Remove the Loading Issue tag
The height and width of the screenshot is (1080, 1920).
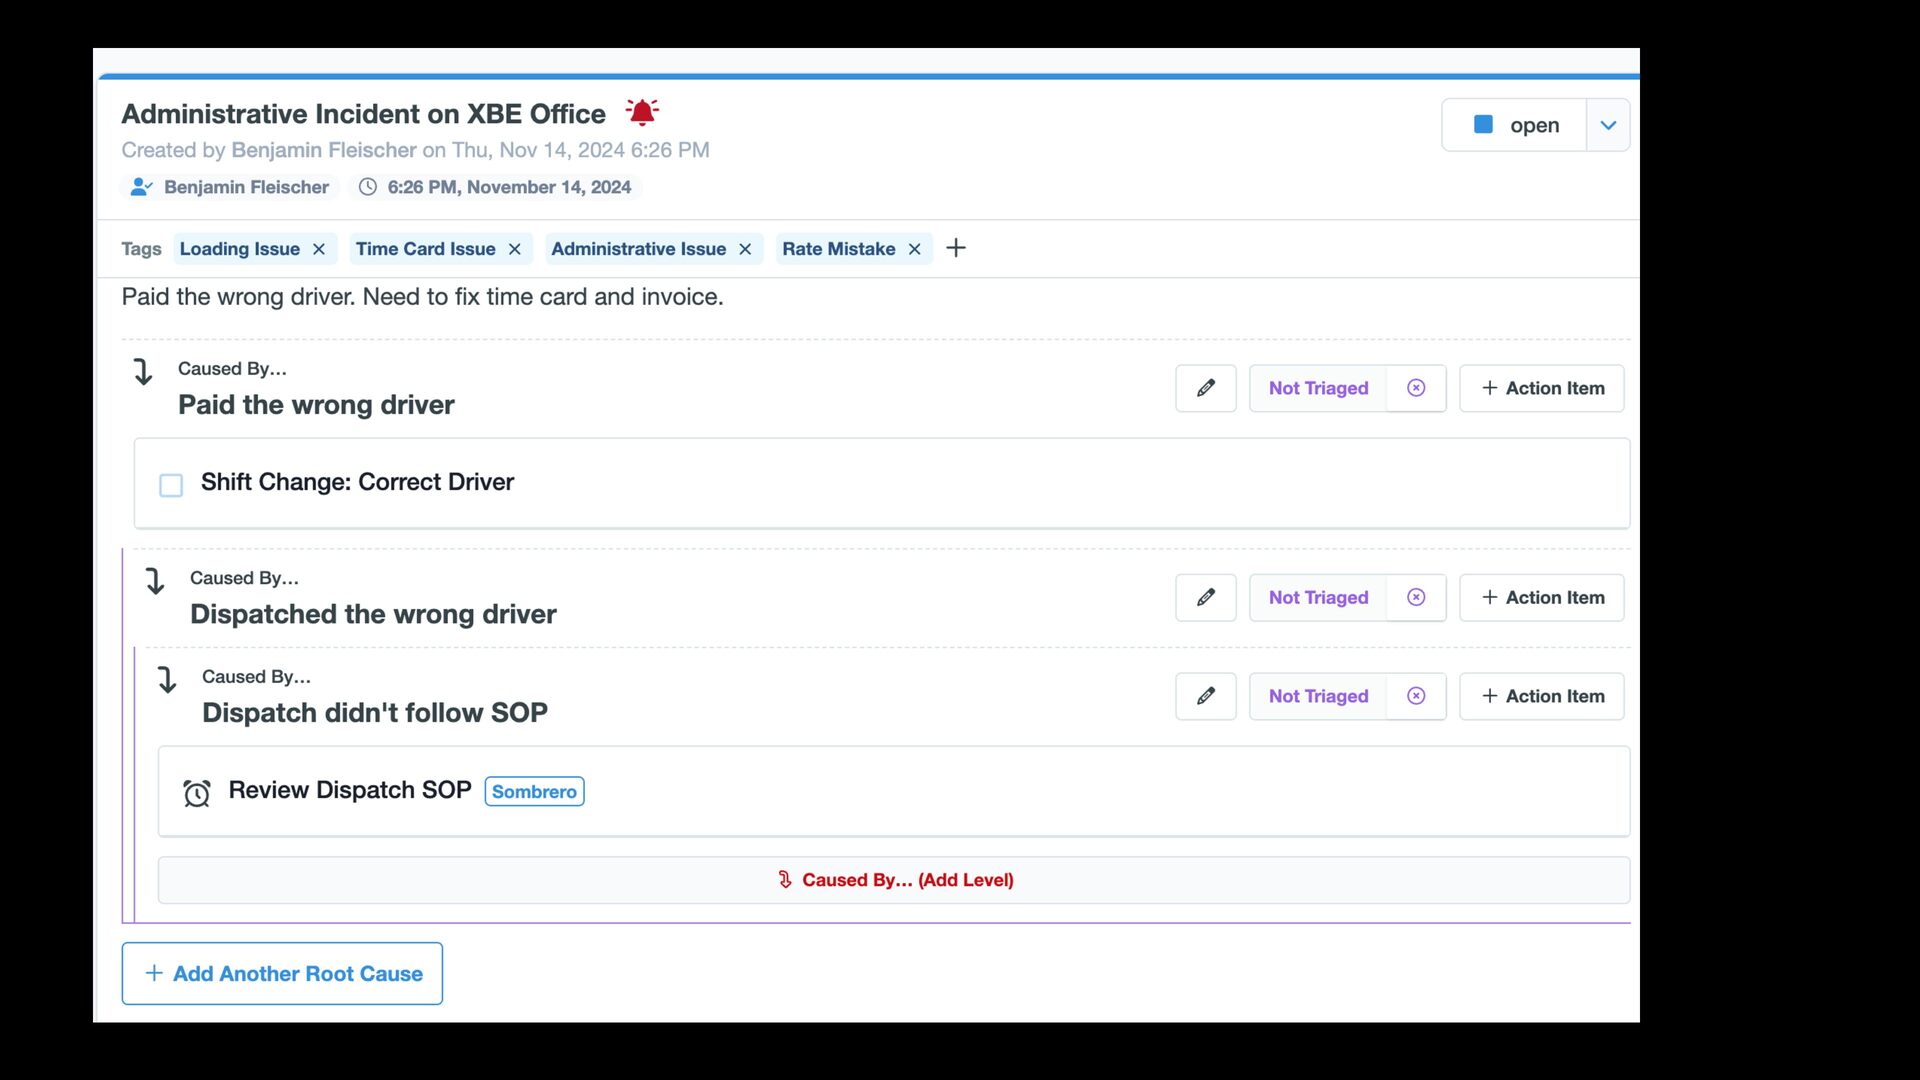[x=319, y=249]
